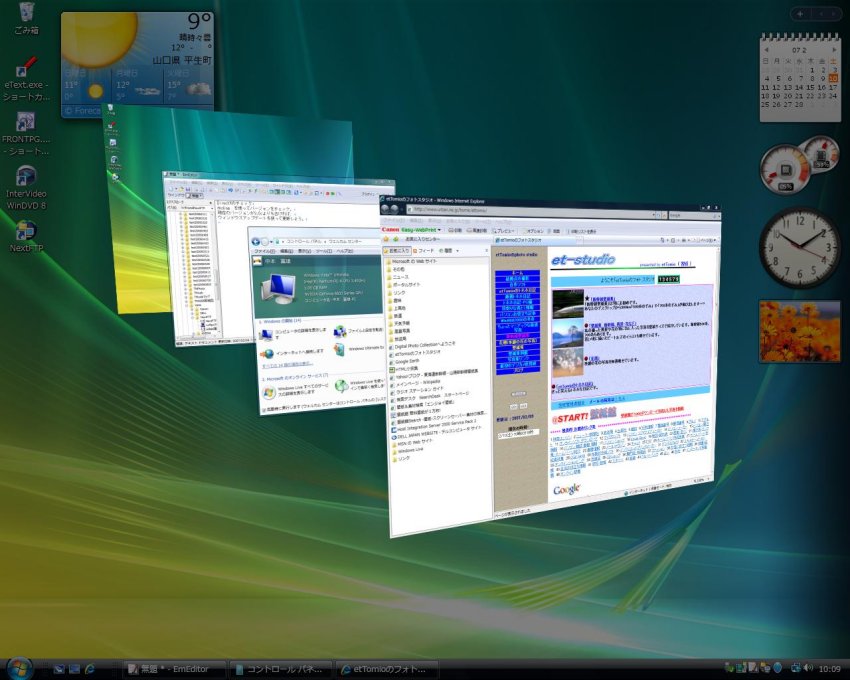Click the train photo thumbnail on web page
Image resolution: width=850 pixels, height=680 pixels.
coord(568,303)
